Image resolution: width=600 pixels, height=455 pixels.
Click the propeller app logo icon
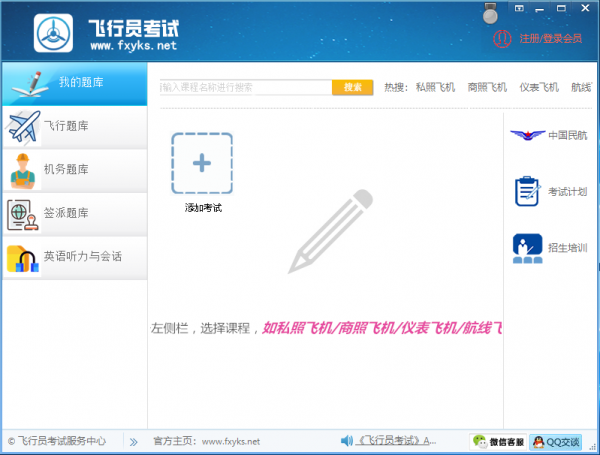53,33
